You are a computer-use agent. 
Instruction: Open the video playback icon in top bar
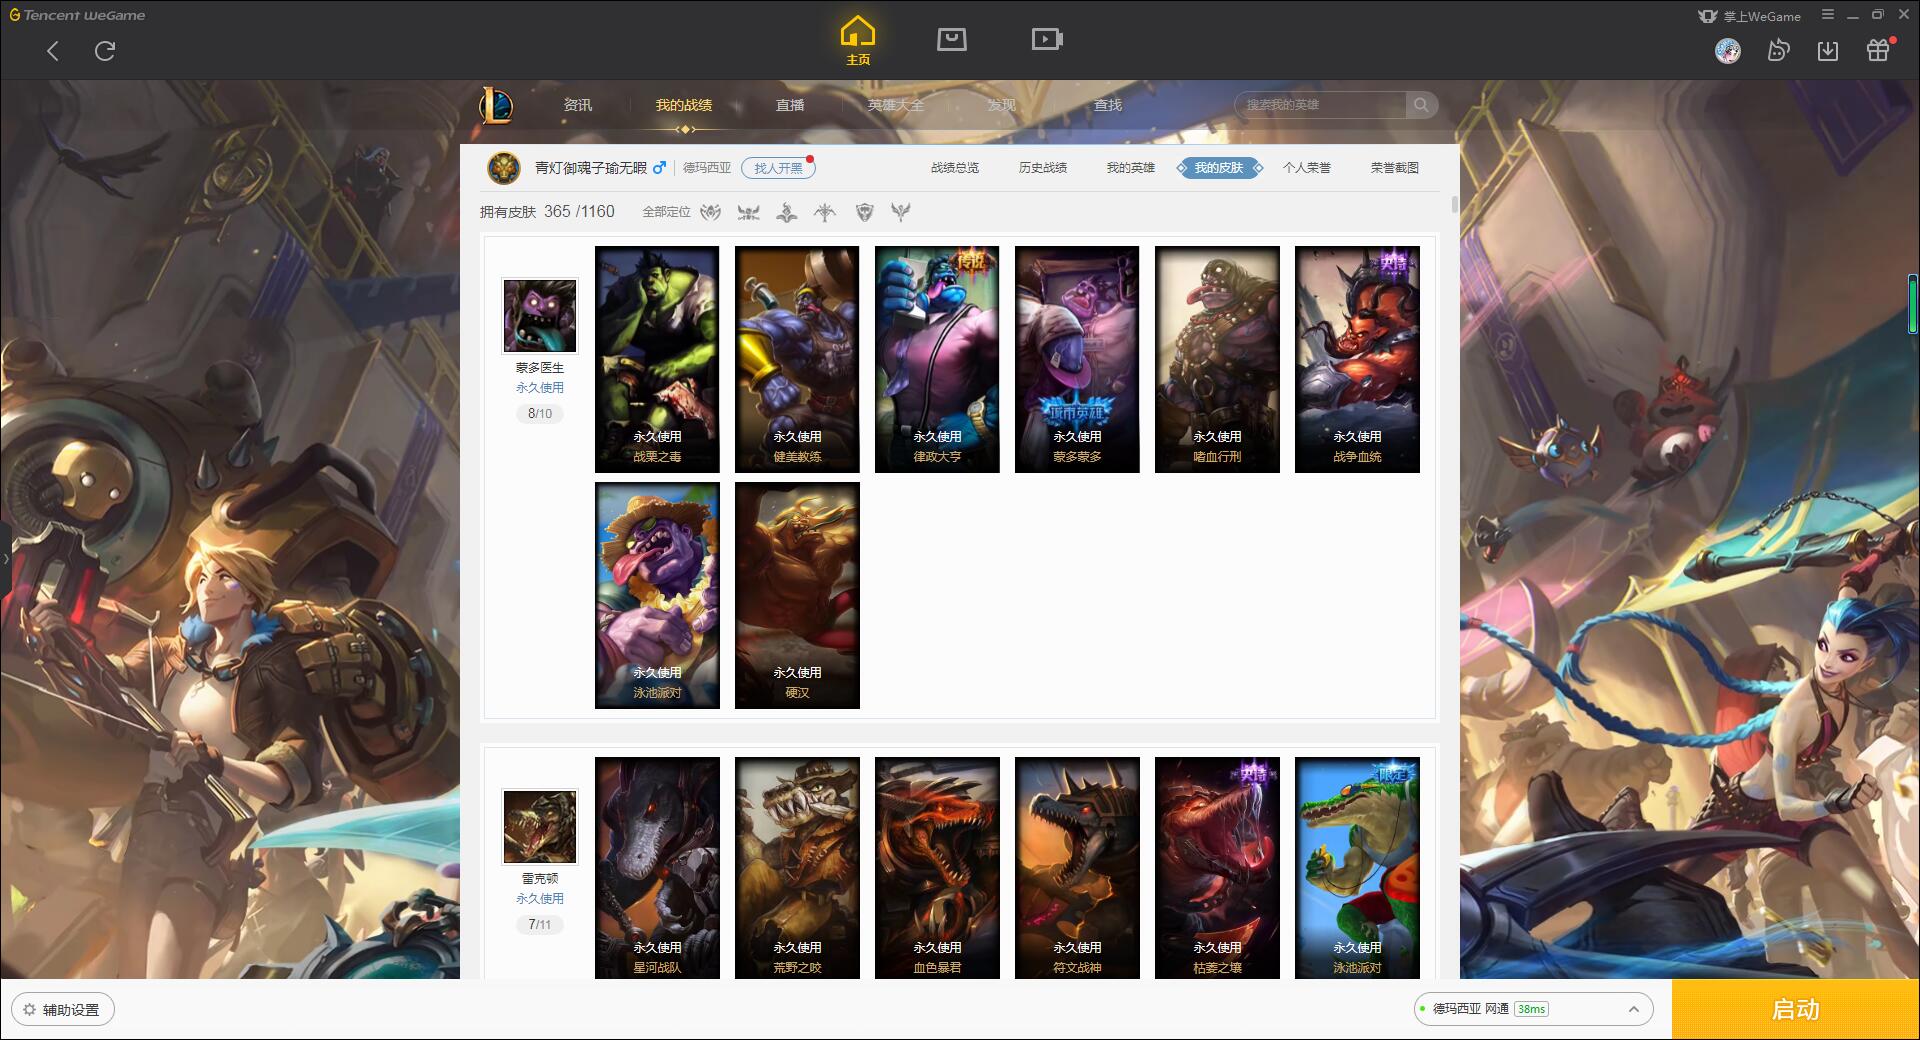[1047, 39]
